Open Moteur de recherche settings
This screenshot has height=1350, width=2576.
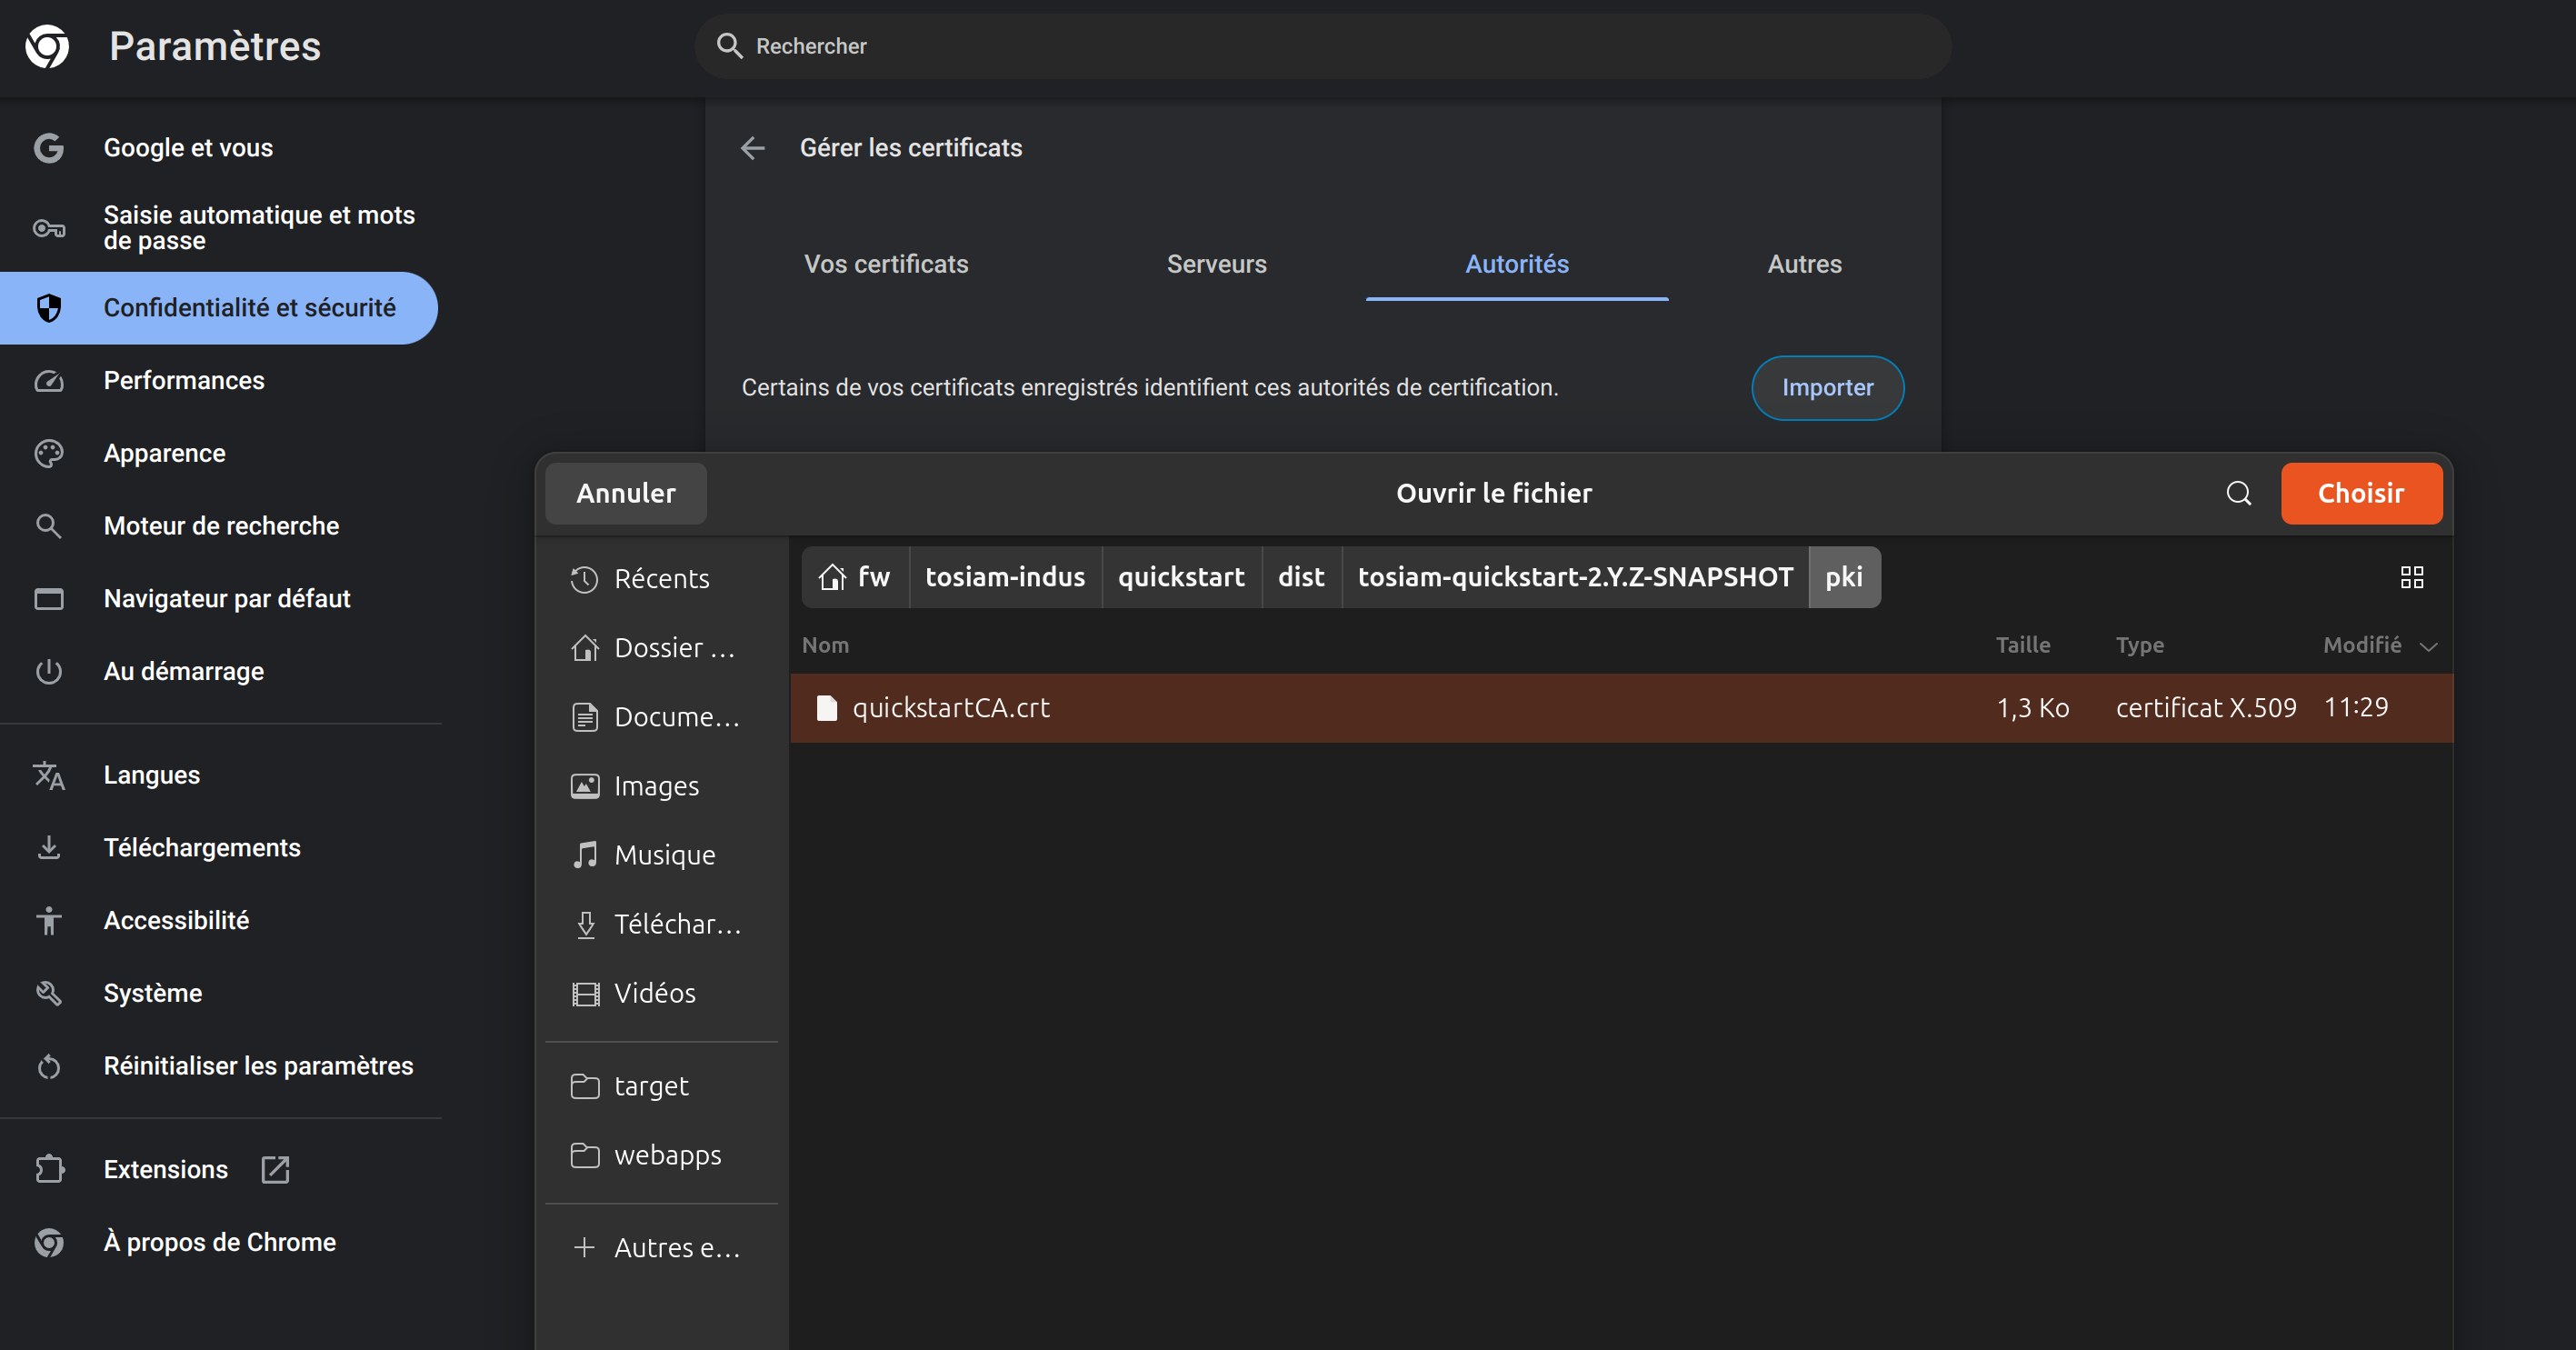[220, 526]
